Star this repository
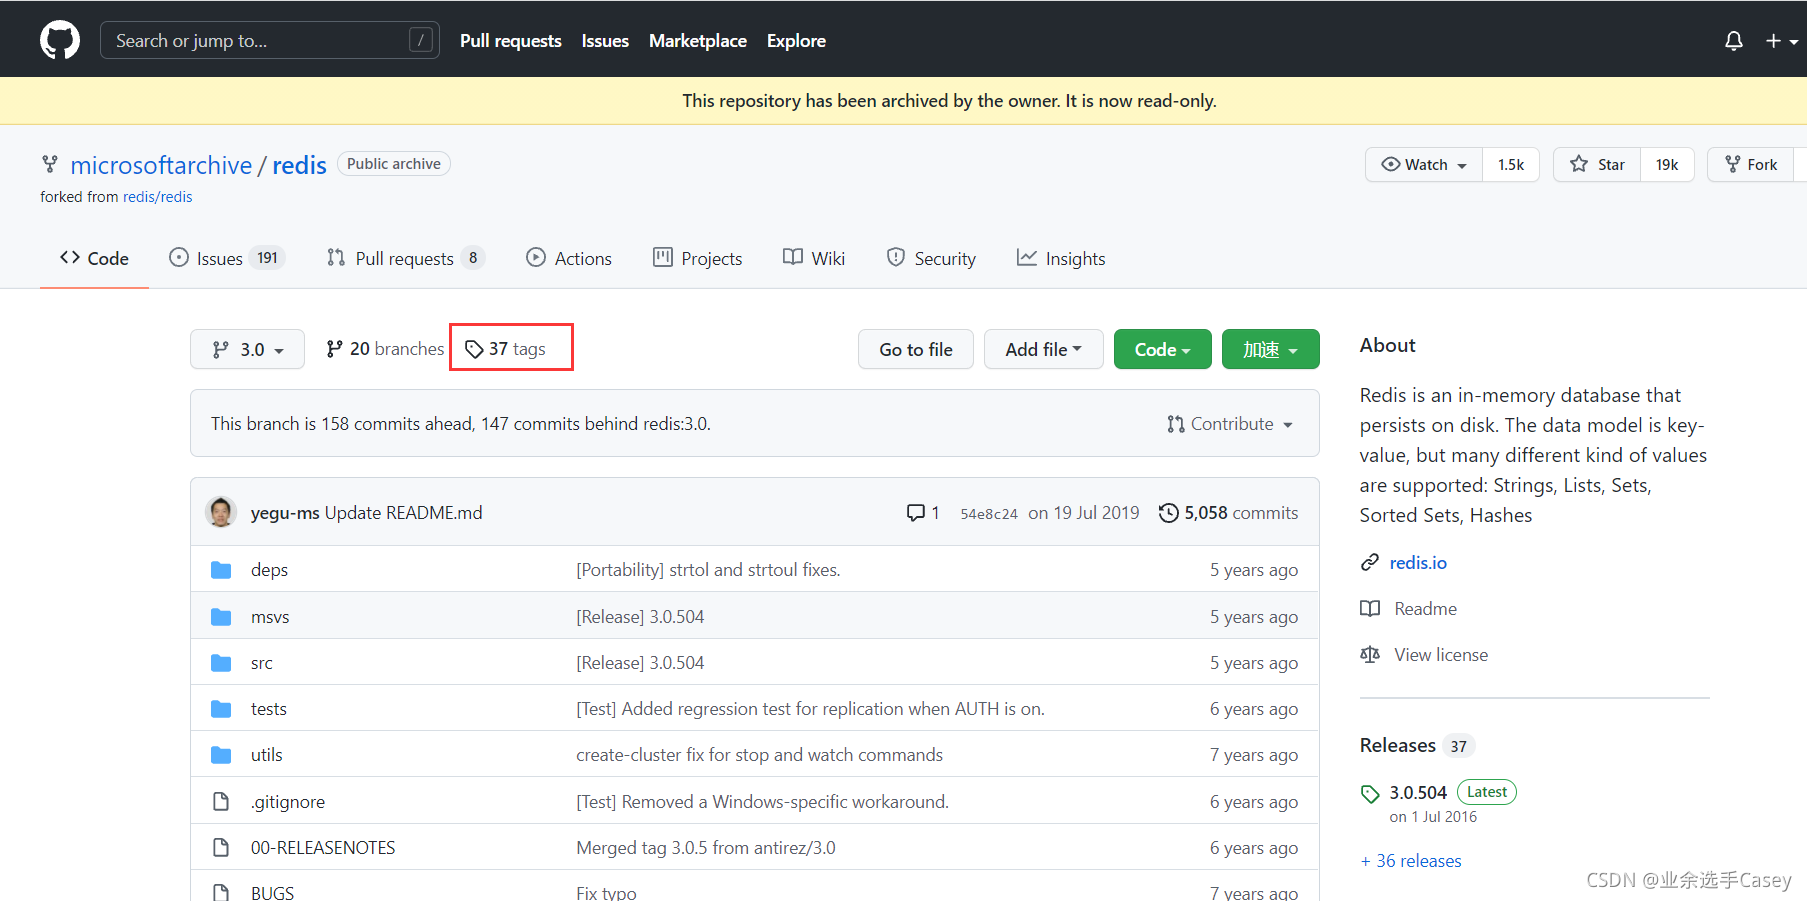 [1597, 165]
